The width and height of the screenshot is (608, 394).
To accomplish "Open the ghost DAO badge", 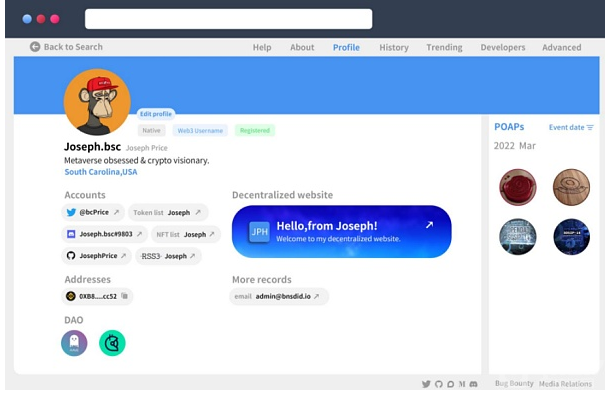I will [x=74, y=343].
